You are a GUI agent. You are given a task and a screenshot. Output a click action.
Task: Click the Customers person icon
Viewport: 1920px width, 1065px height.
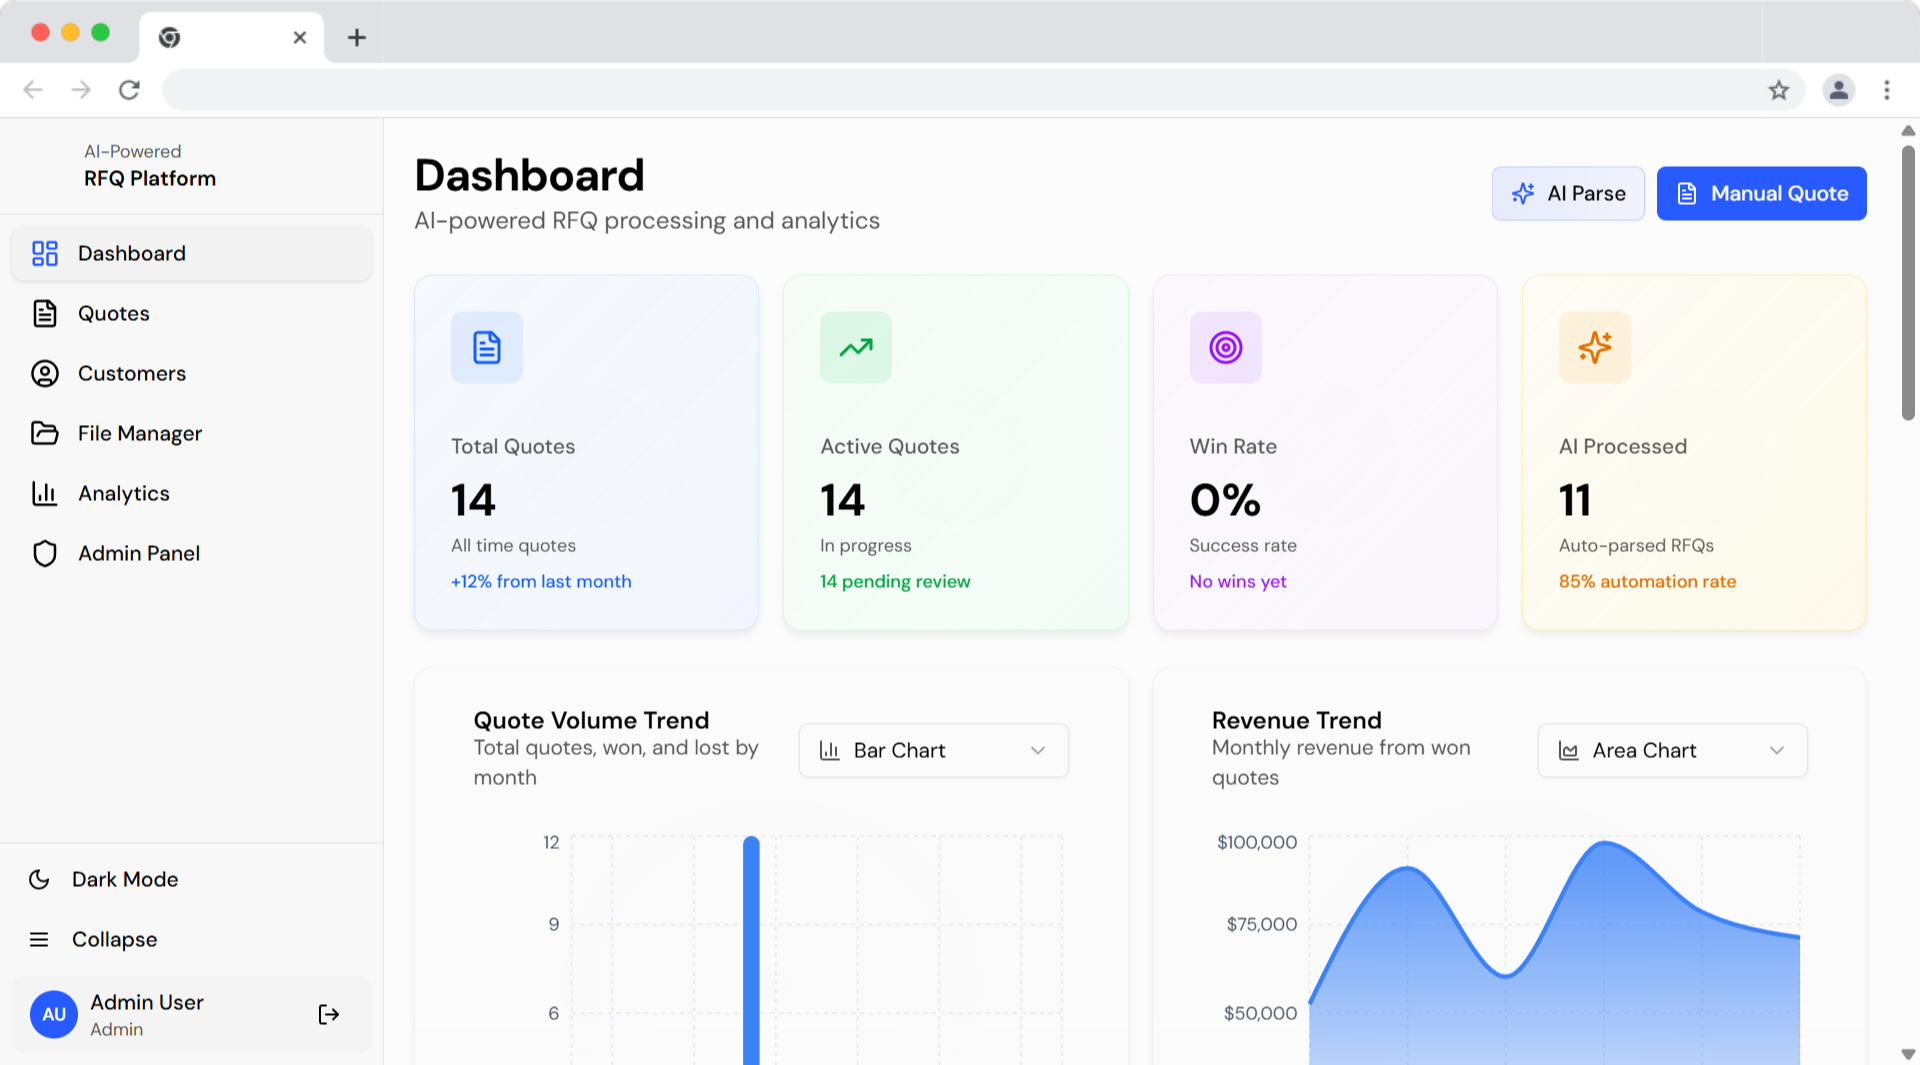click(x=45, y=373)
